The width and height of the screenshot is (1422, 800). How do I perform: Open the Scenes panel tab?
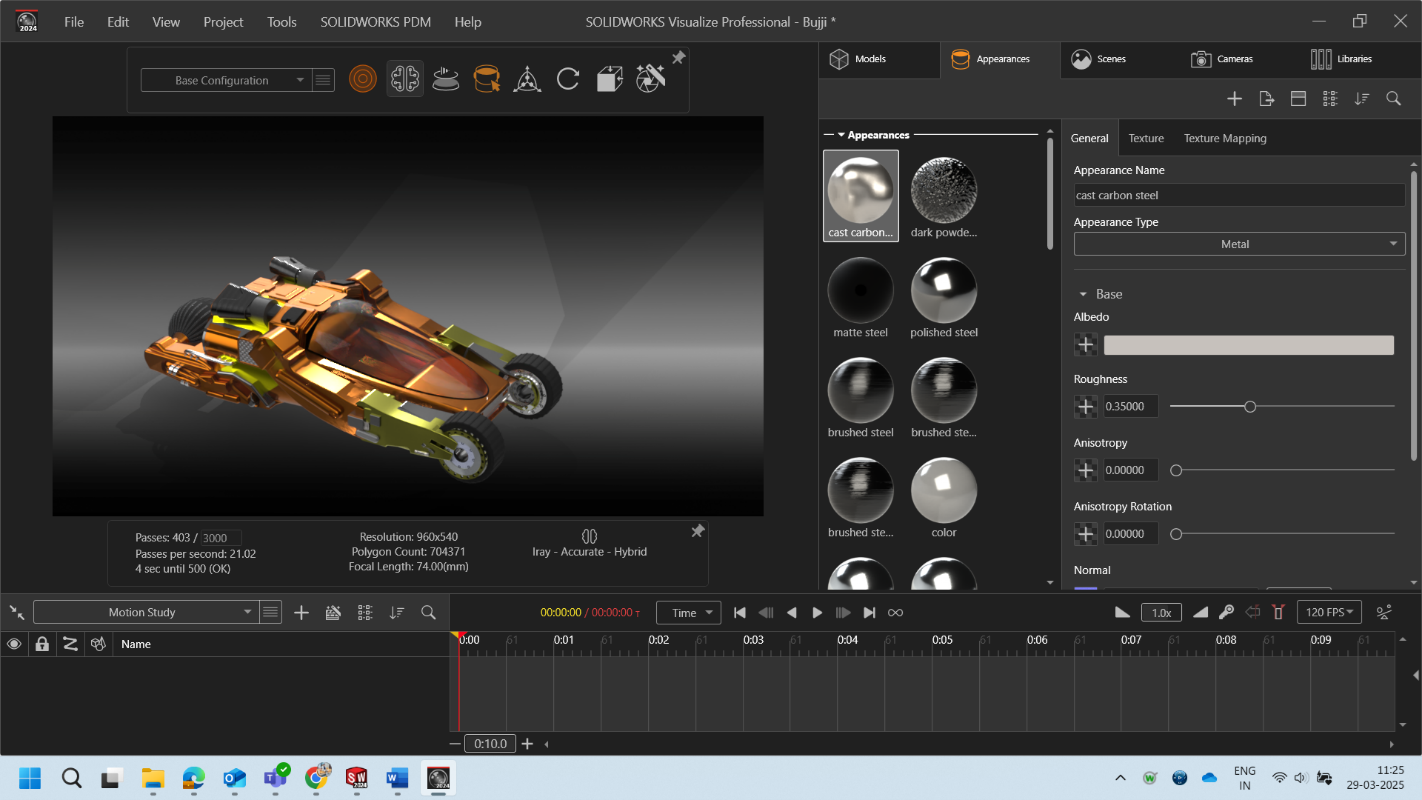[x=1098, y=59]
